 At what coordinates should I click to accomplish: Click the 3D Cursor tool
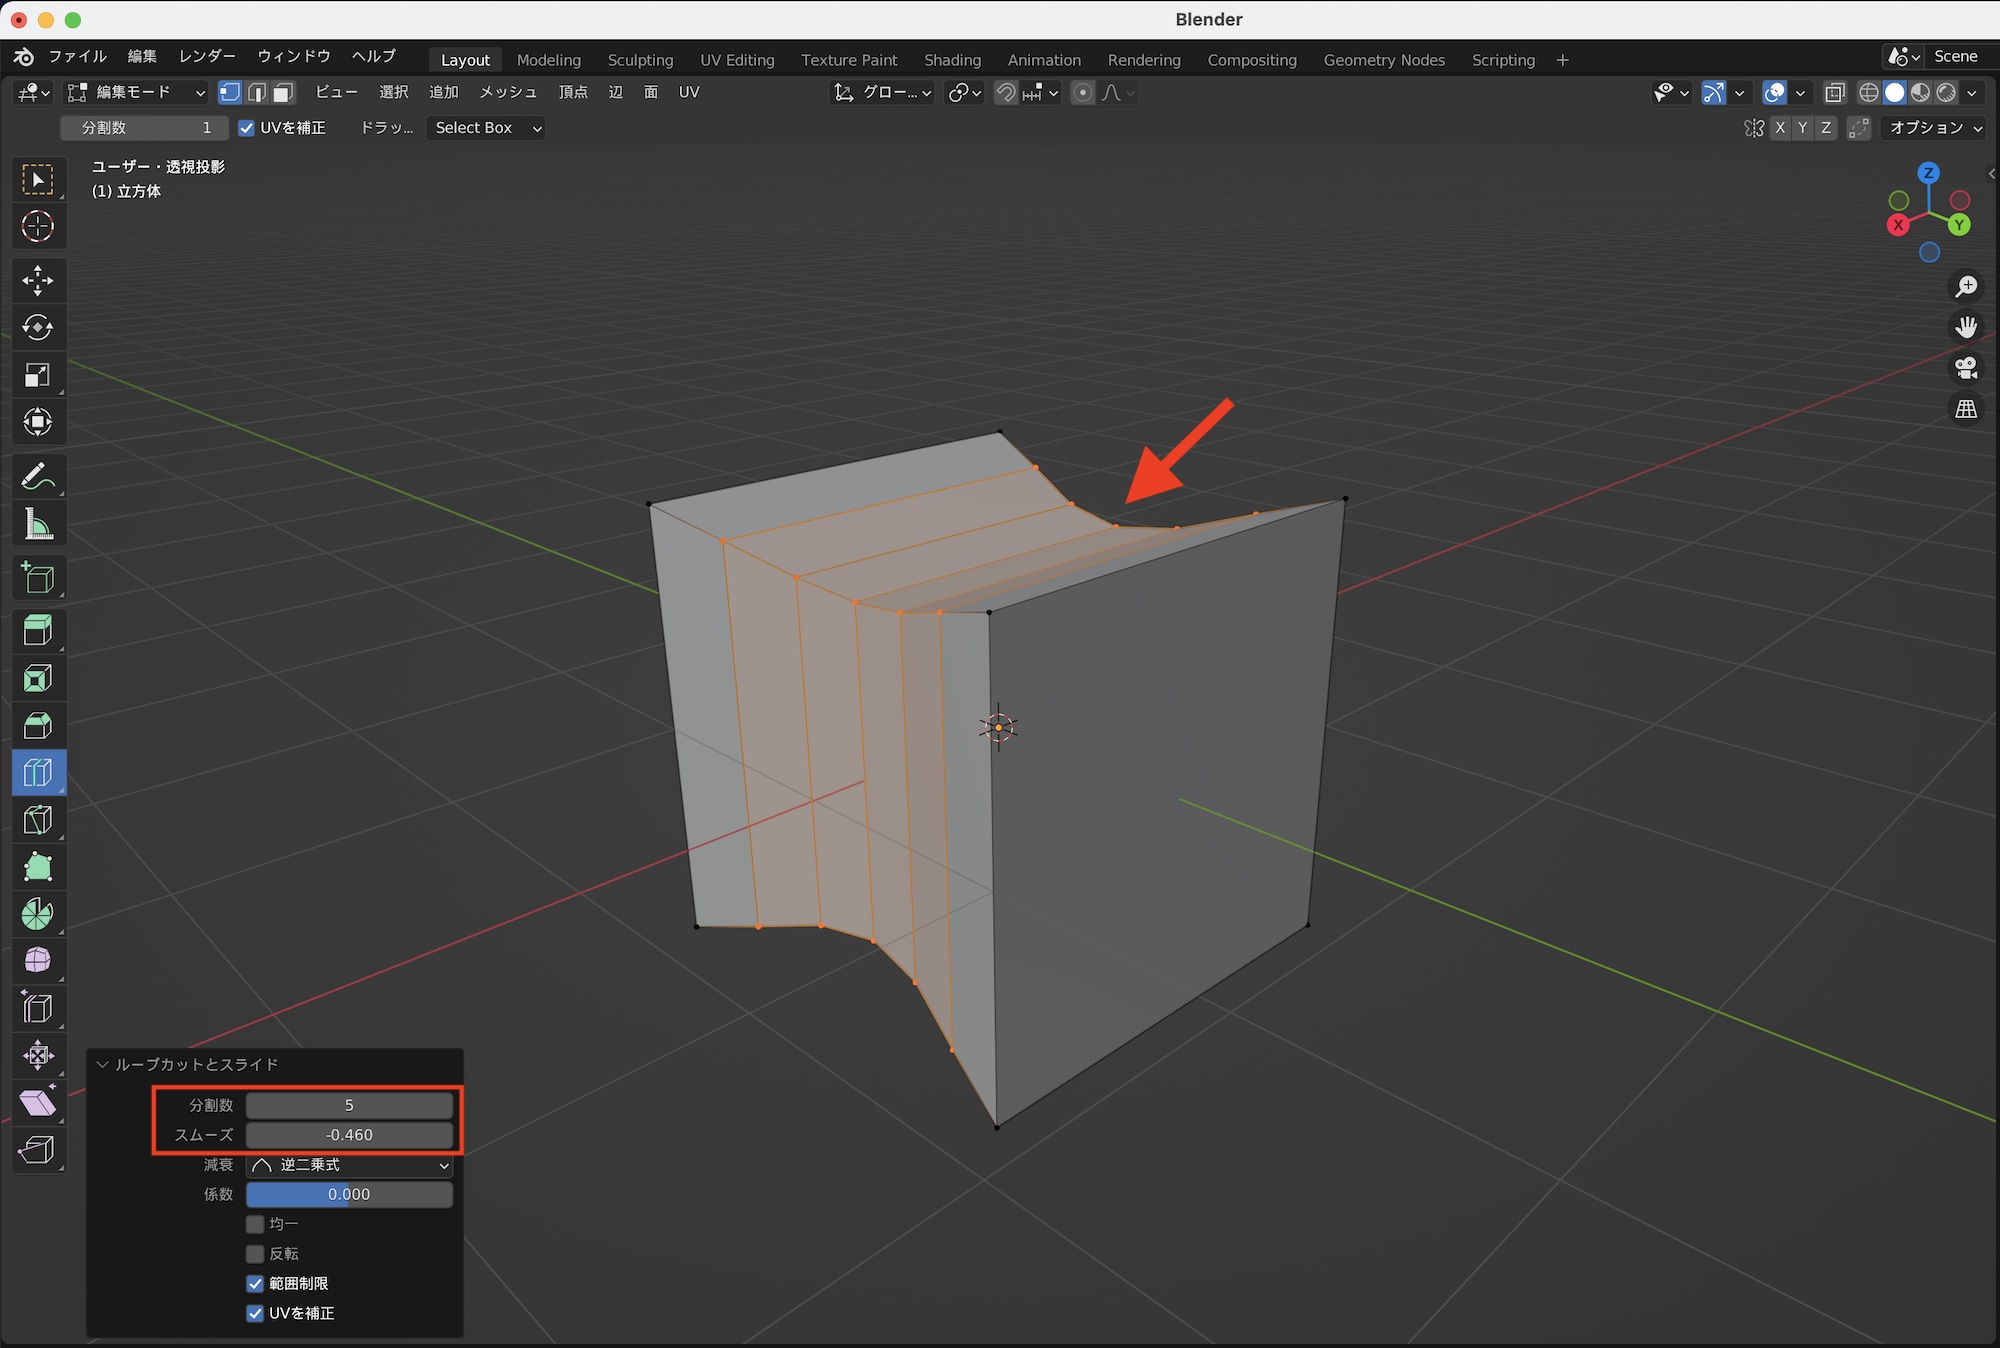click(38, 227)
